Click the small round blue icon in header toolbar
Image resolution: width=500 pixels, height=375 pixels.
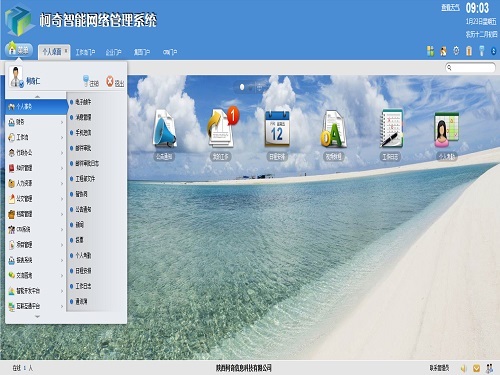494,51
